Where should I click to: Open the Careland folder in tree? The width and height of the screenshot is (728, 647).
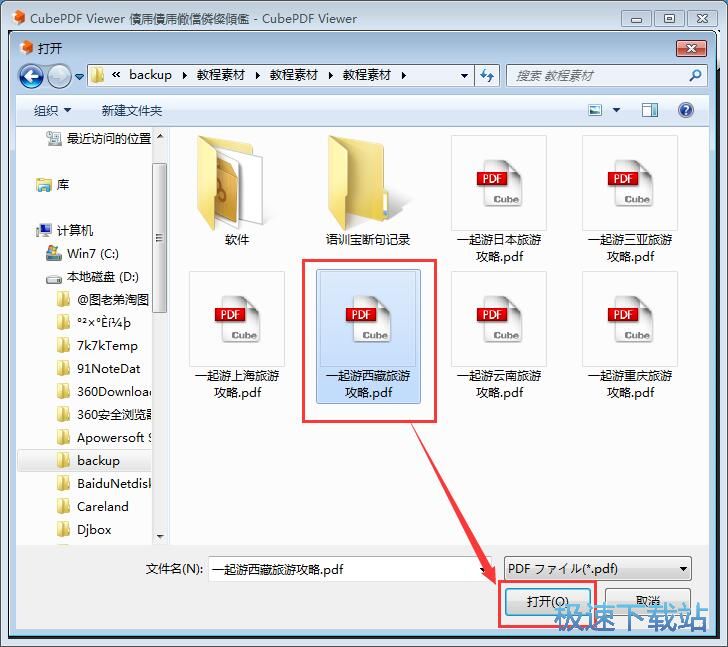[x=92, y=506]
